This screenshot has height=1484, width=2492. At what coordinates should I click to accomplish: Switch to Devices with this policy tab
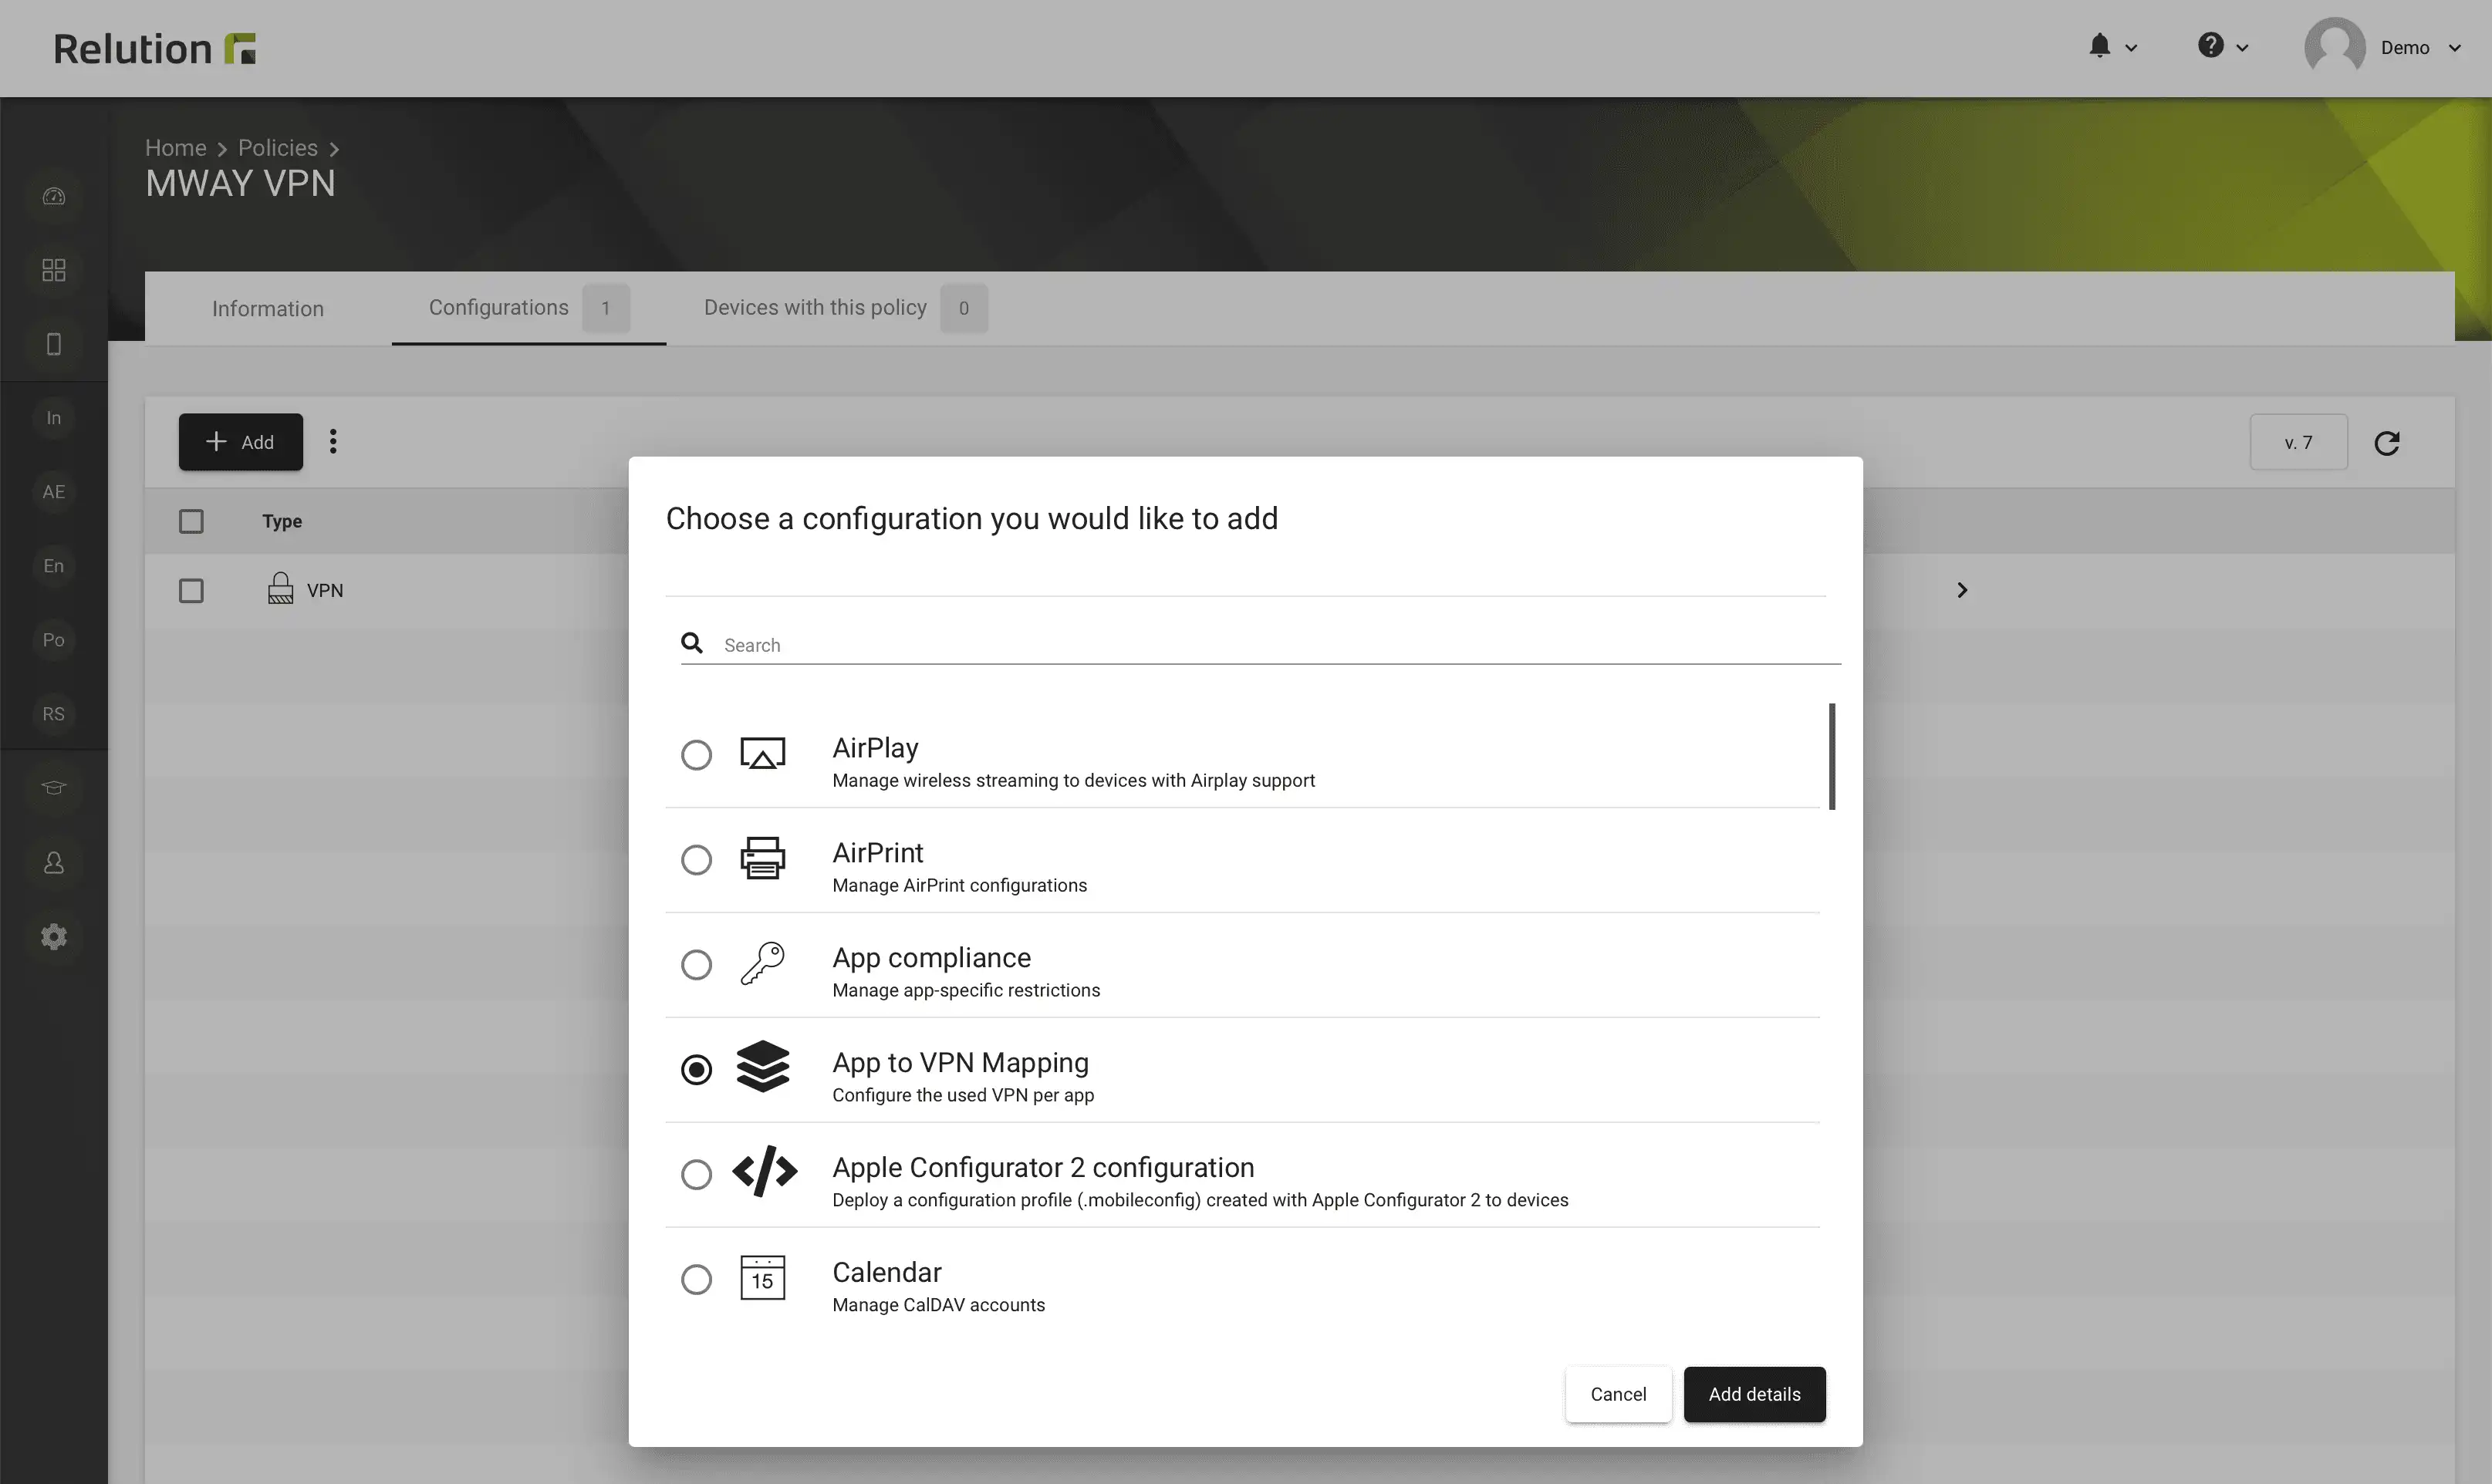pos(845,308)
